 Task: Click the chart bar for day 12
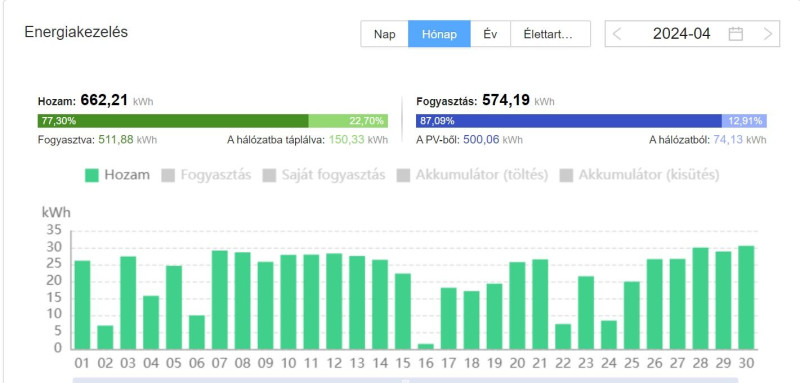(334, 301)
